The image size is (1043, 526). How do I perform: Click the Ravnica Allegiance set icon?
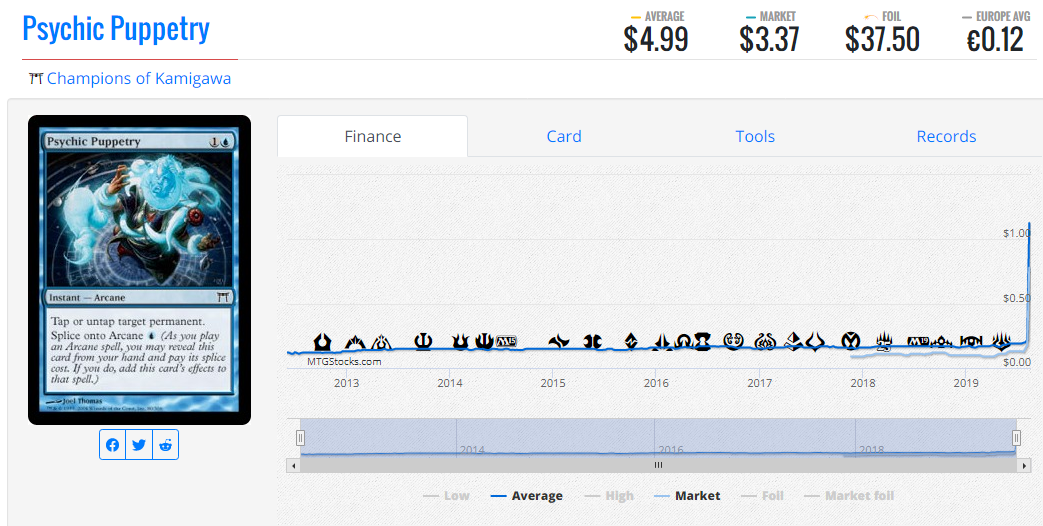[971, 342]
